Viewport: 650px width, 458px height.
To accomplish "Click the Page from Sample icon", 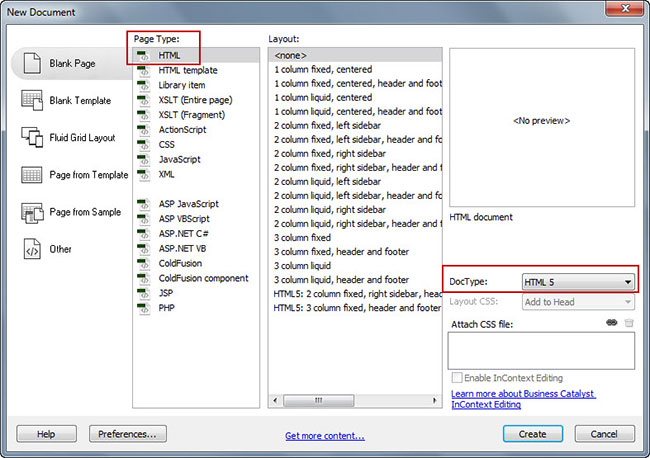I will [32, 212].
